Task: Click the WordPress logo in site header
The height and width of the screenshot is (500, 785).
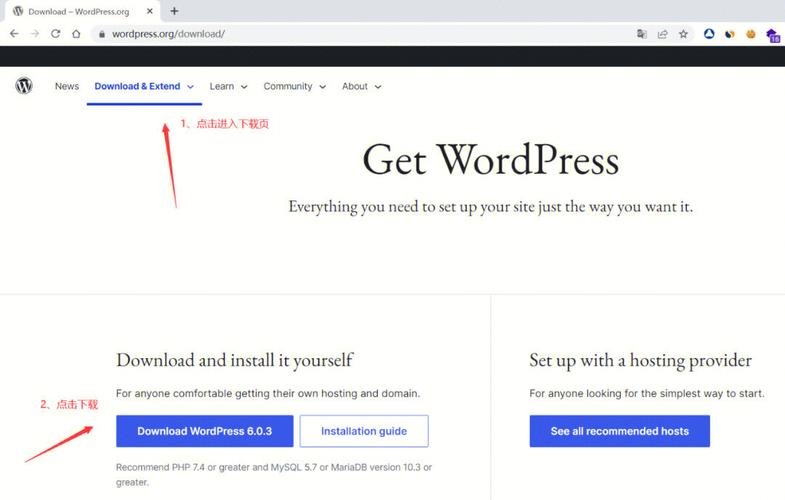Action: [x=24, y=86]
